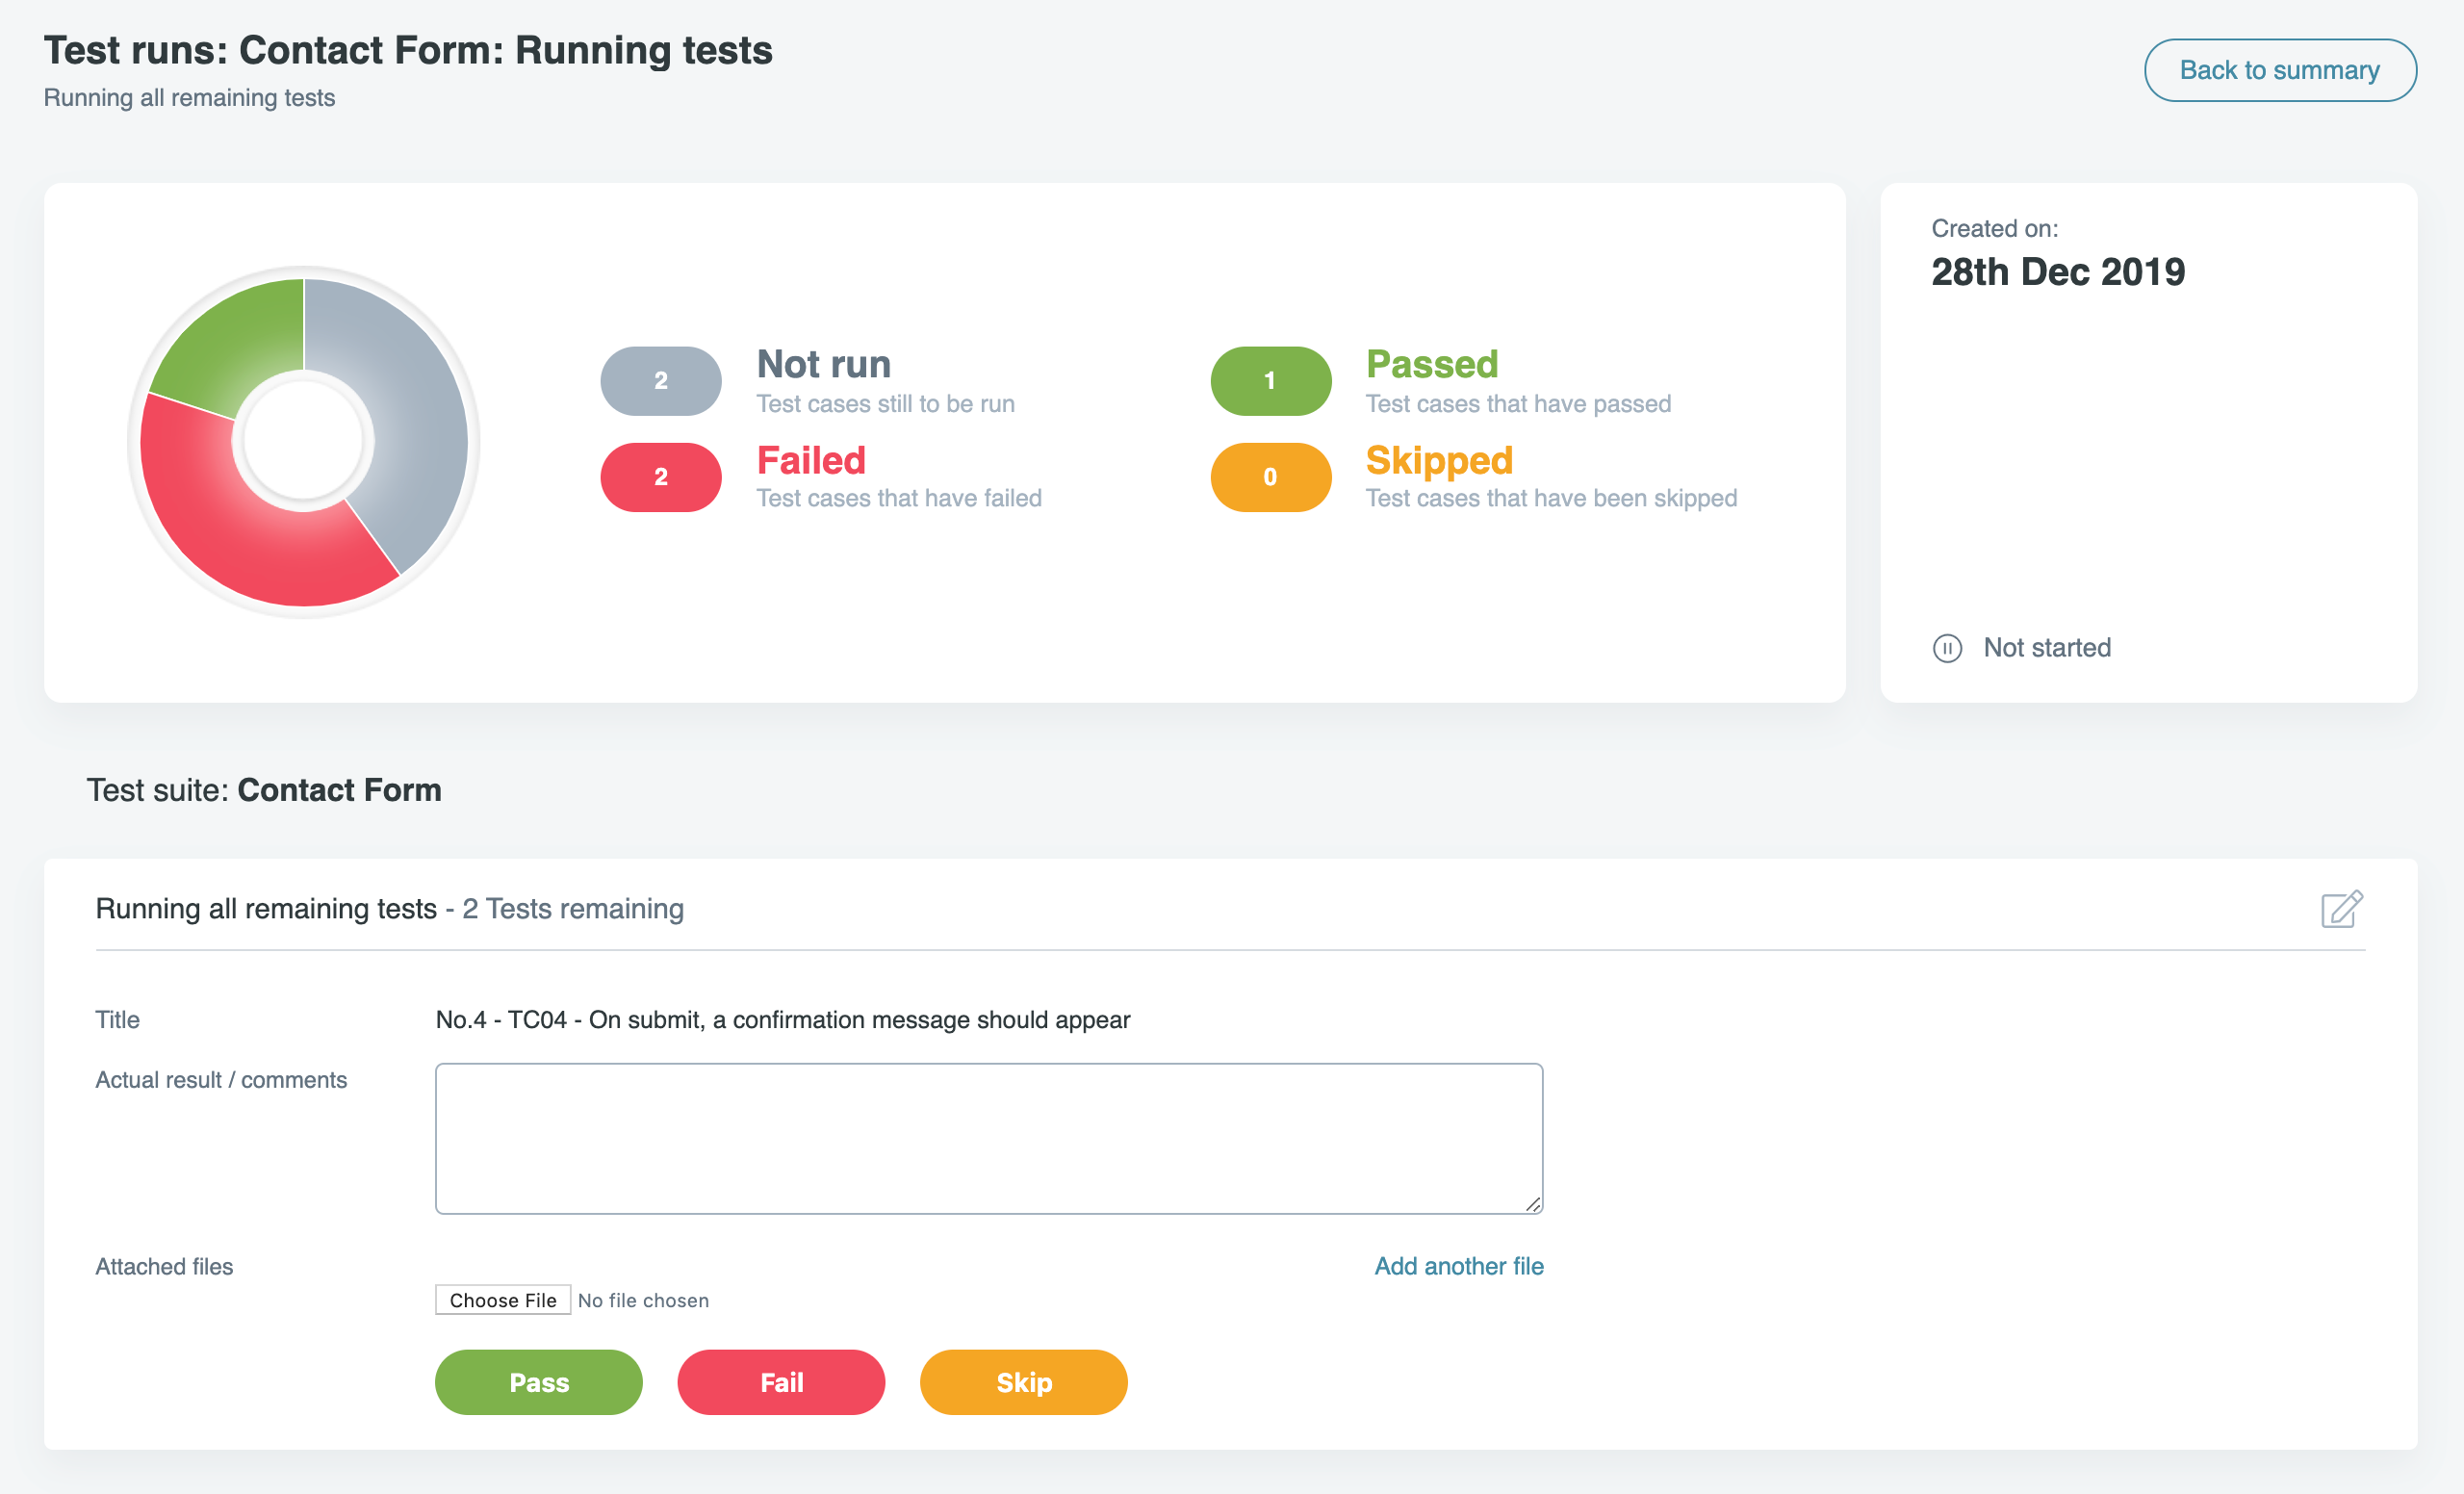Click the grey Not run count badge
This screenshot has width=2464, height=1494.
click(660, 381)
